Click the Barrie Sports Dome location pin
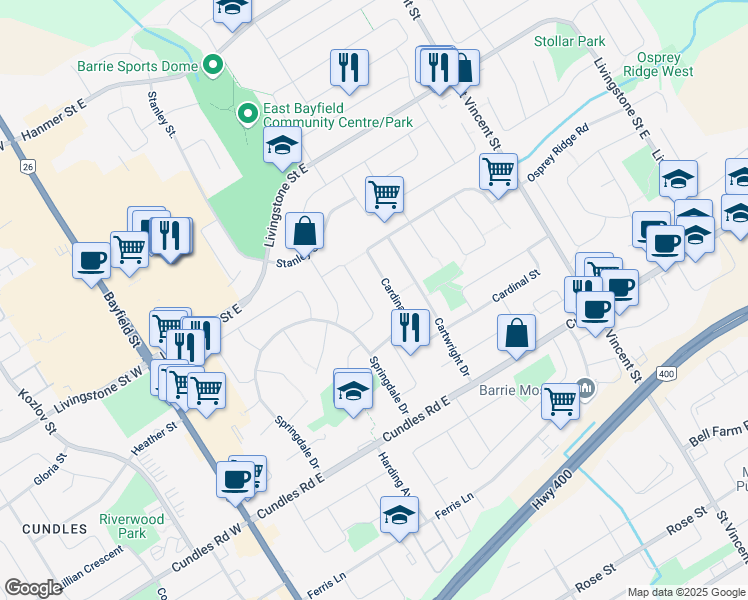This screenshot has height=600, width=748. pos(213,66)
